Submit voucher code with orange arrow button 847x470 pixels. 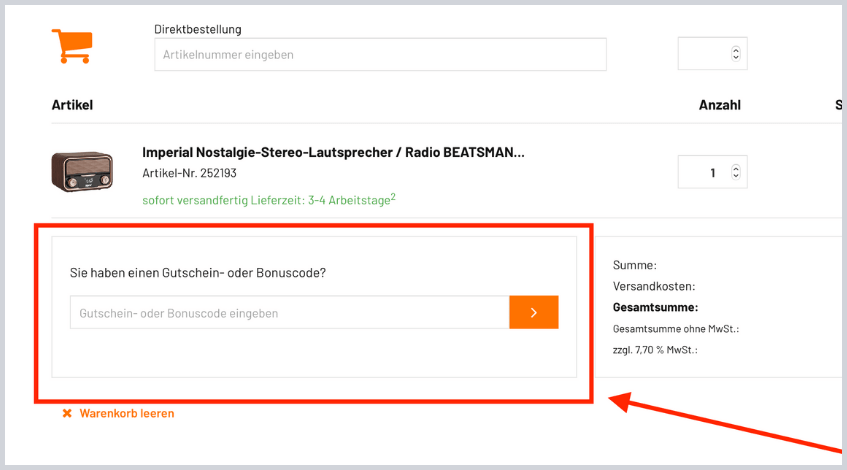coord(534,312)
